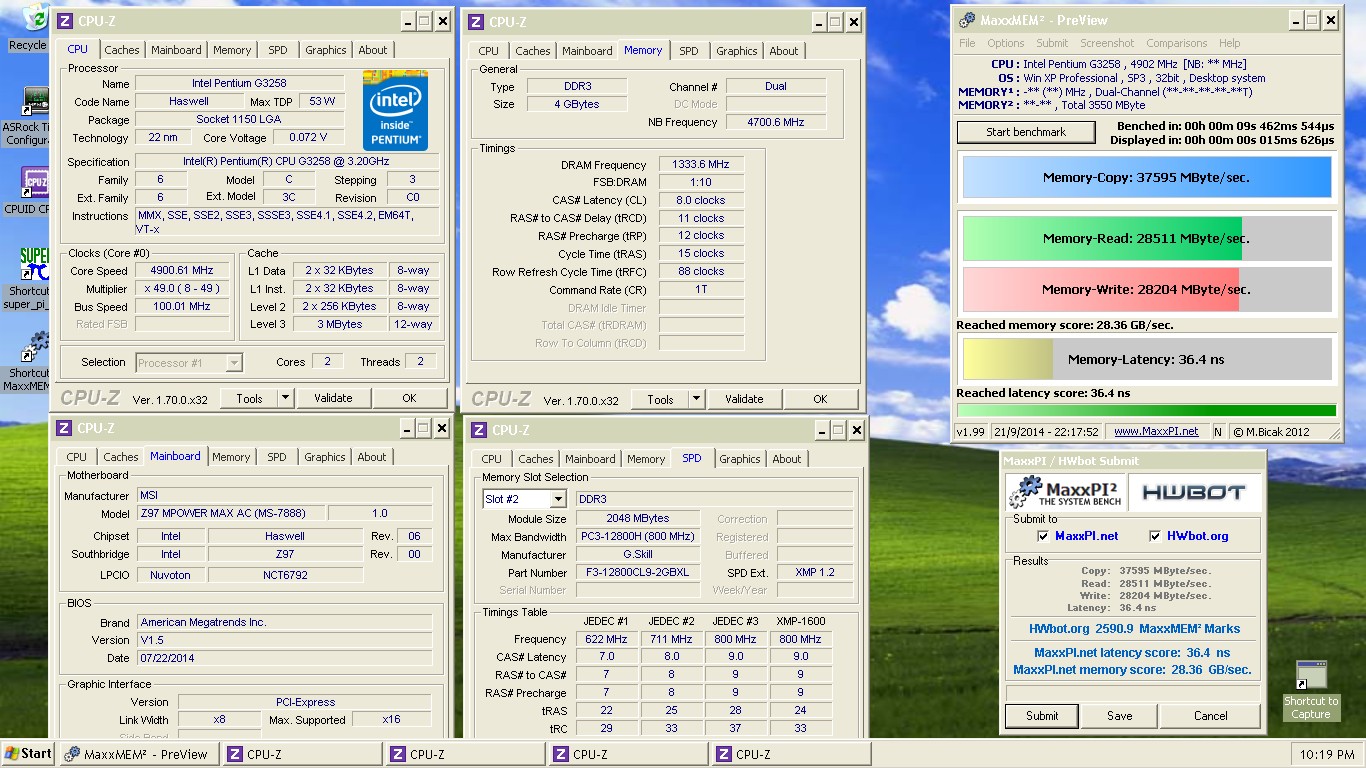Open the File menu in MaxxMEM²

pos(967,43)
